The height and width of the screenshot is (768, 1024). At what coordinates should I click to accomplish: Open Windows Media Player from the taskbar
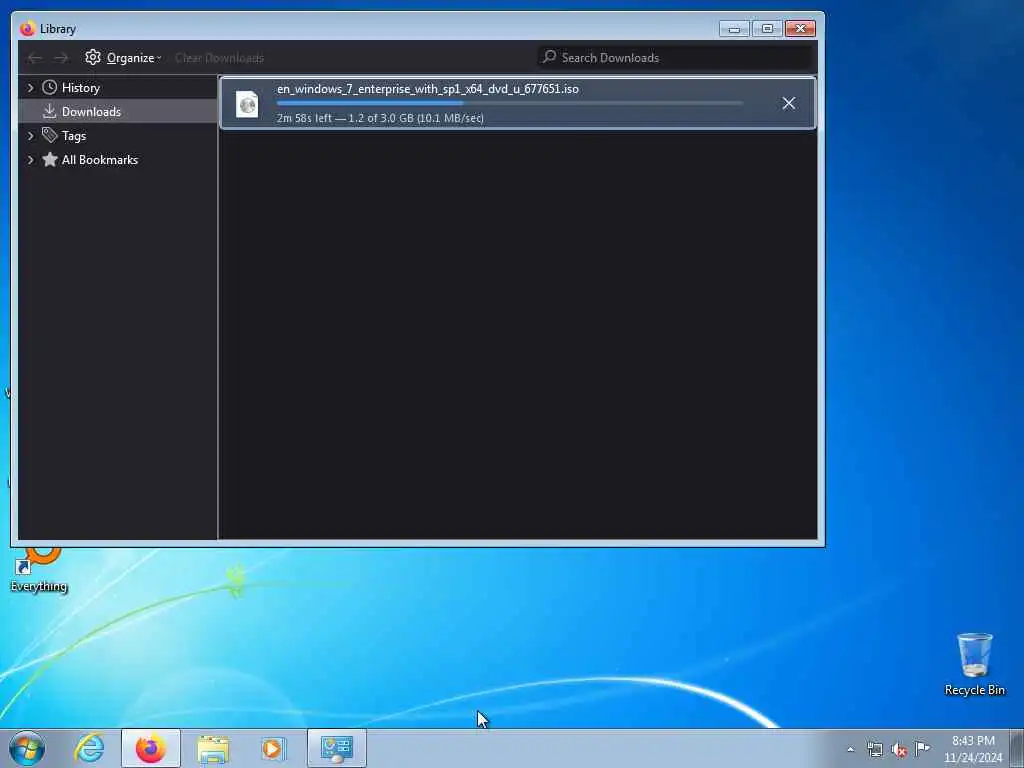tap(274, 748)
